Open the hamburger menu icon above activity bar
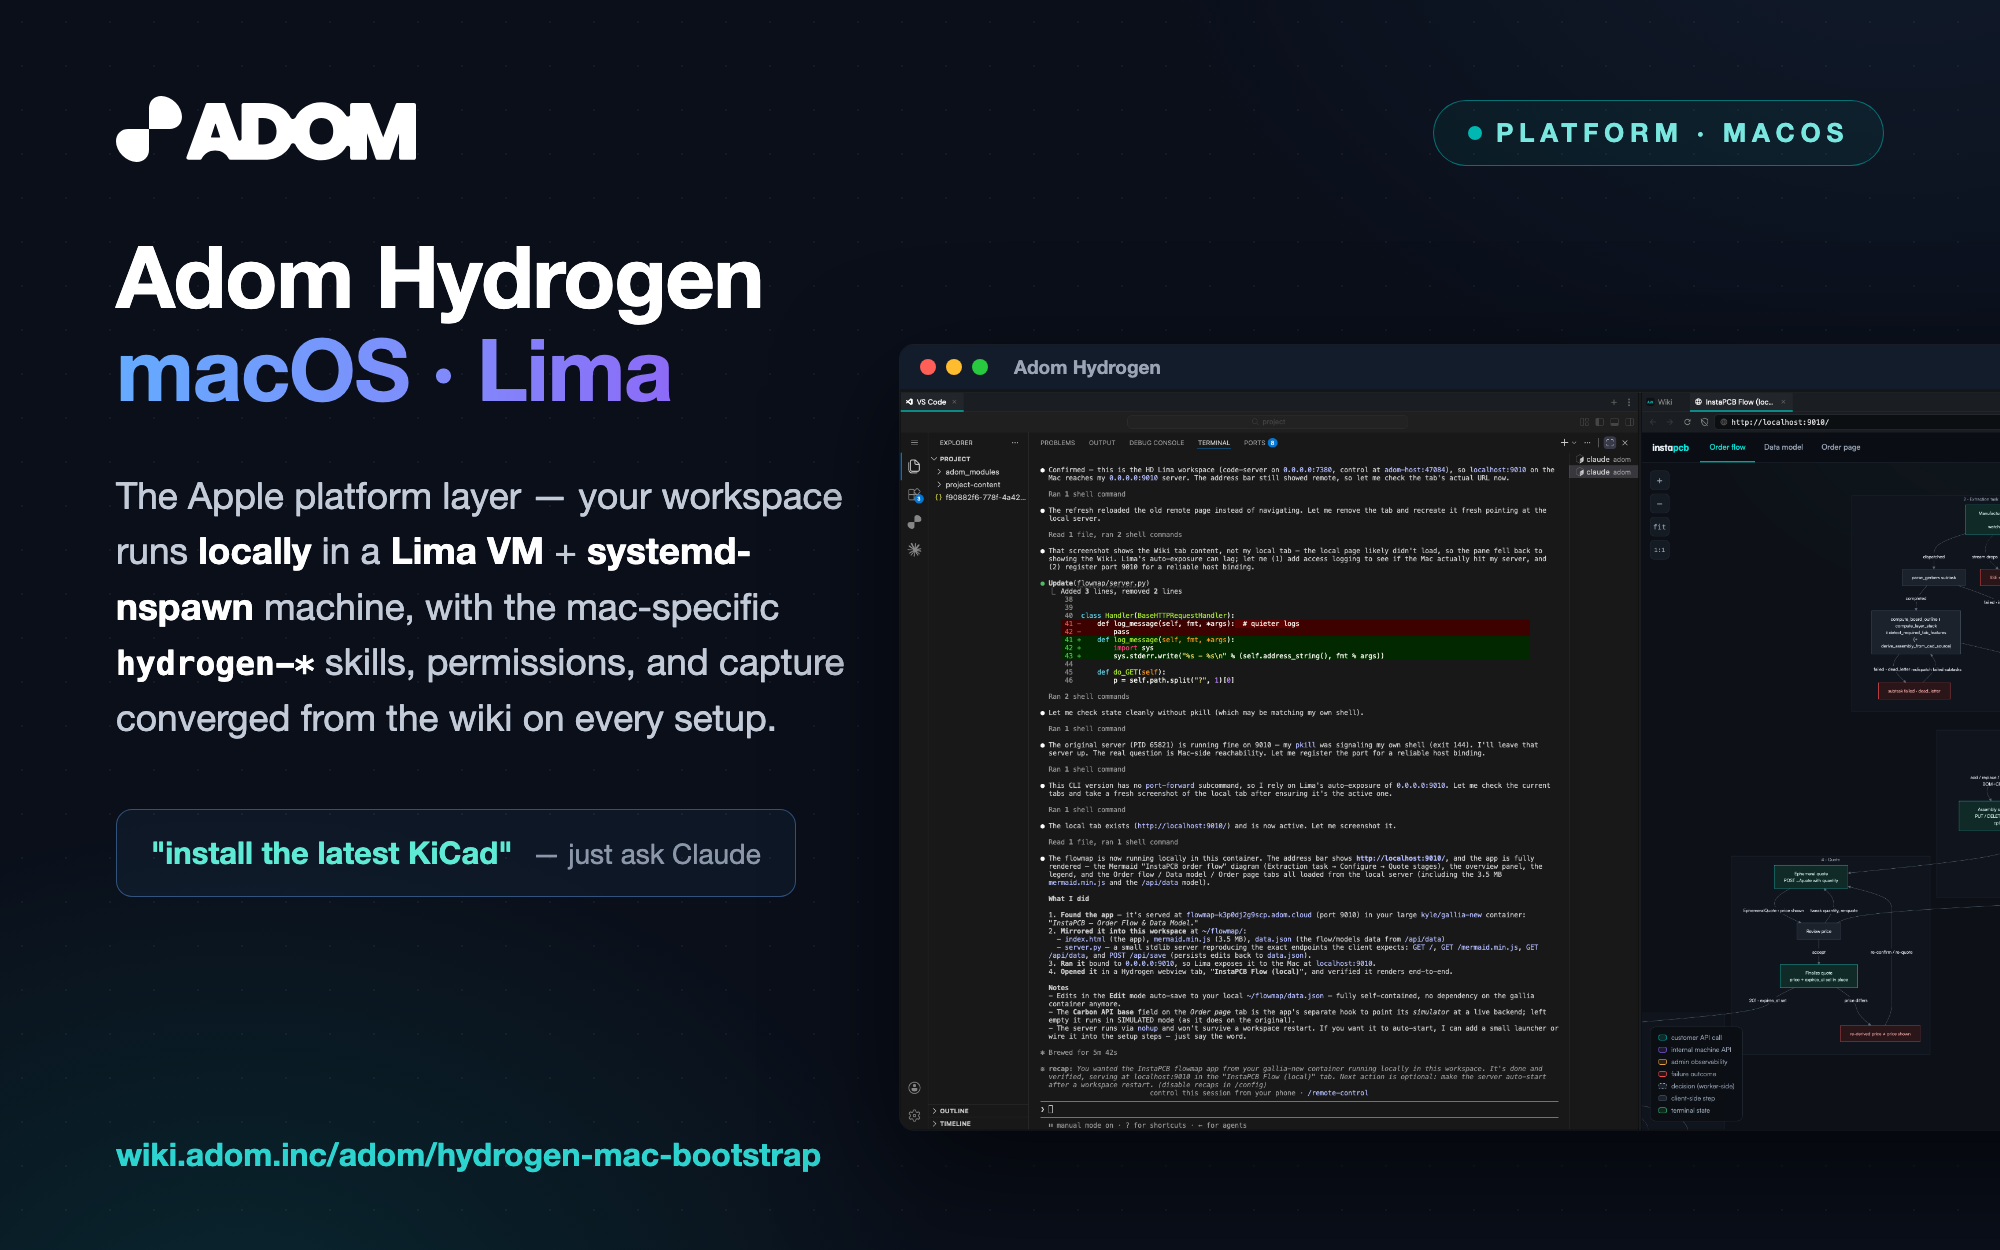2000x1250 pixels. [x=914, y=442]
